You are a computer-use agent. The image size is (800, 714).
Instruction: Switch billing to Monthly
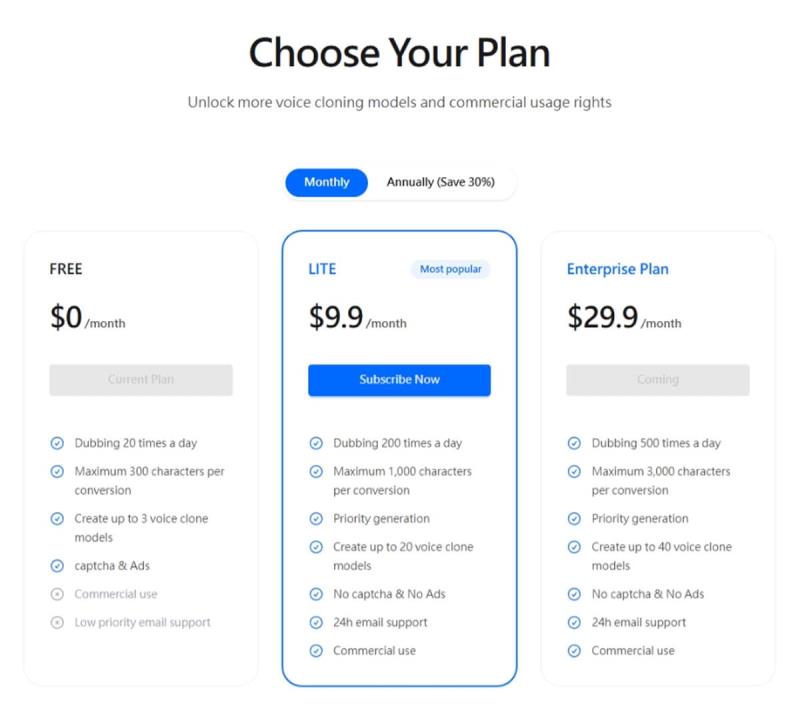327,182
